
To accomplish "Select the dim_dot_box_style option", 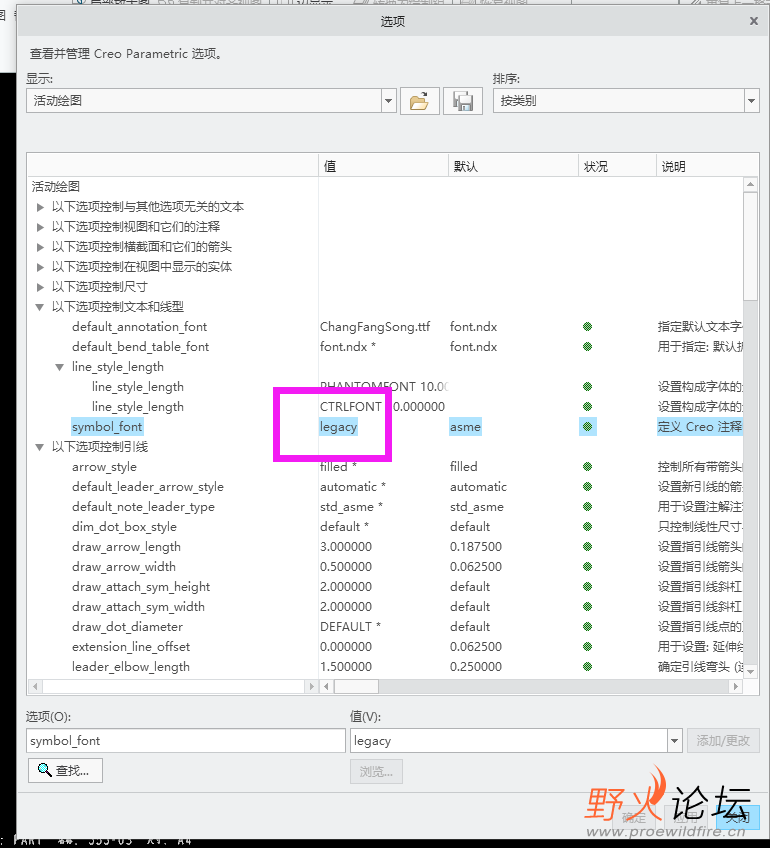I will tap(124, 527).
